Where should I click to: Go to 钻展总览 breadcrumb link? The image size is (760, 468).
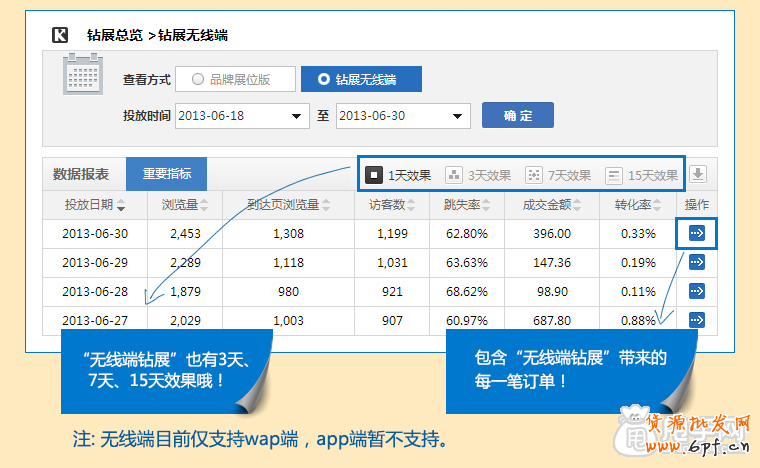pyautogui.click(x=115, y=35)
